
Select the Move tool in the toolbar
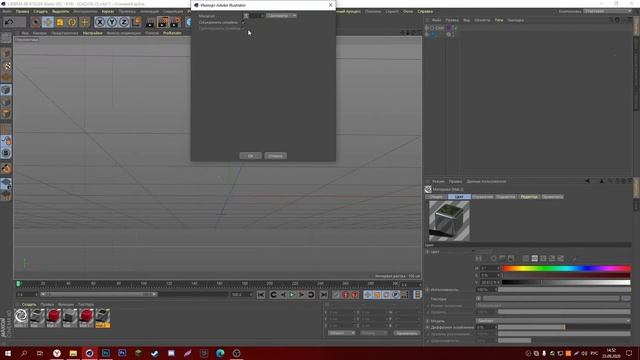48,22
